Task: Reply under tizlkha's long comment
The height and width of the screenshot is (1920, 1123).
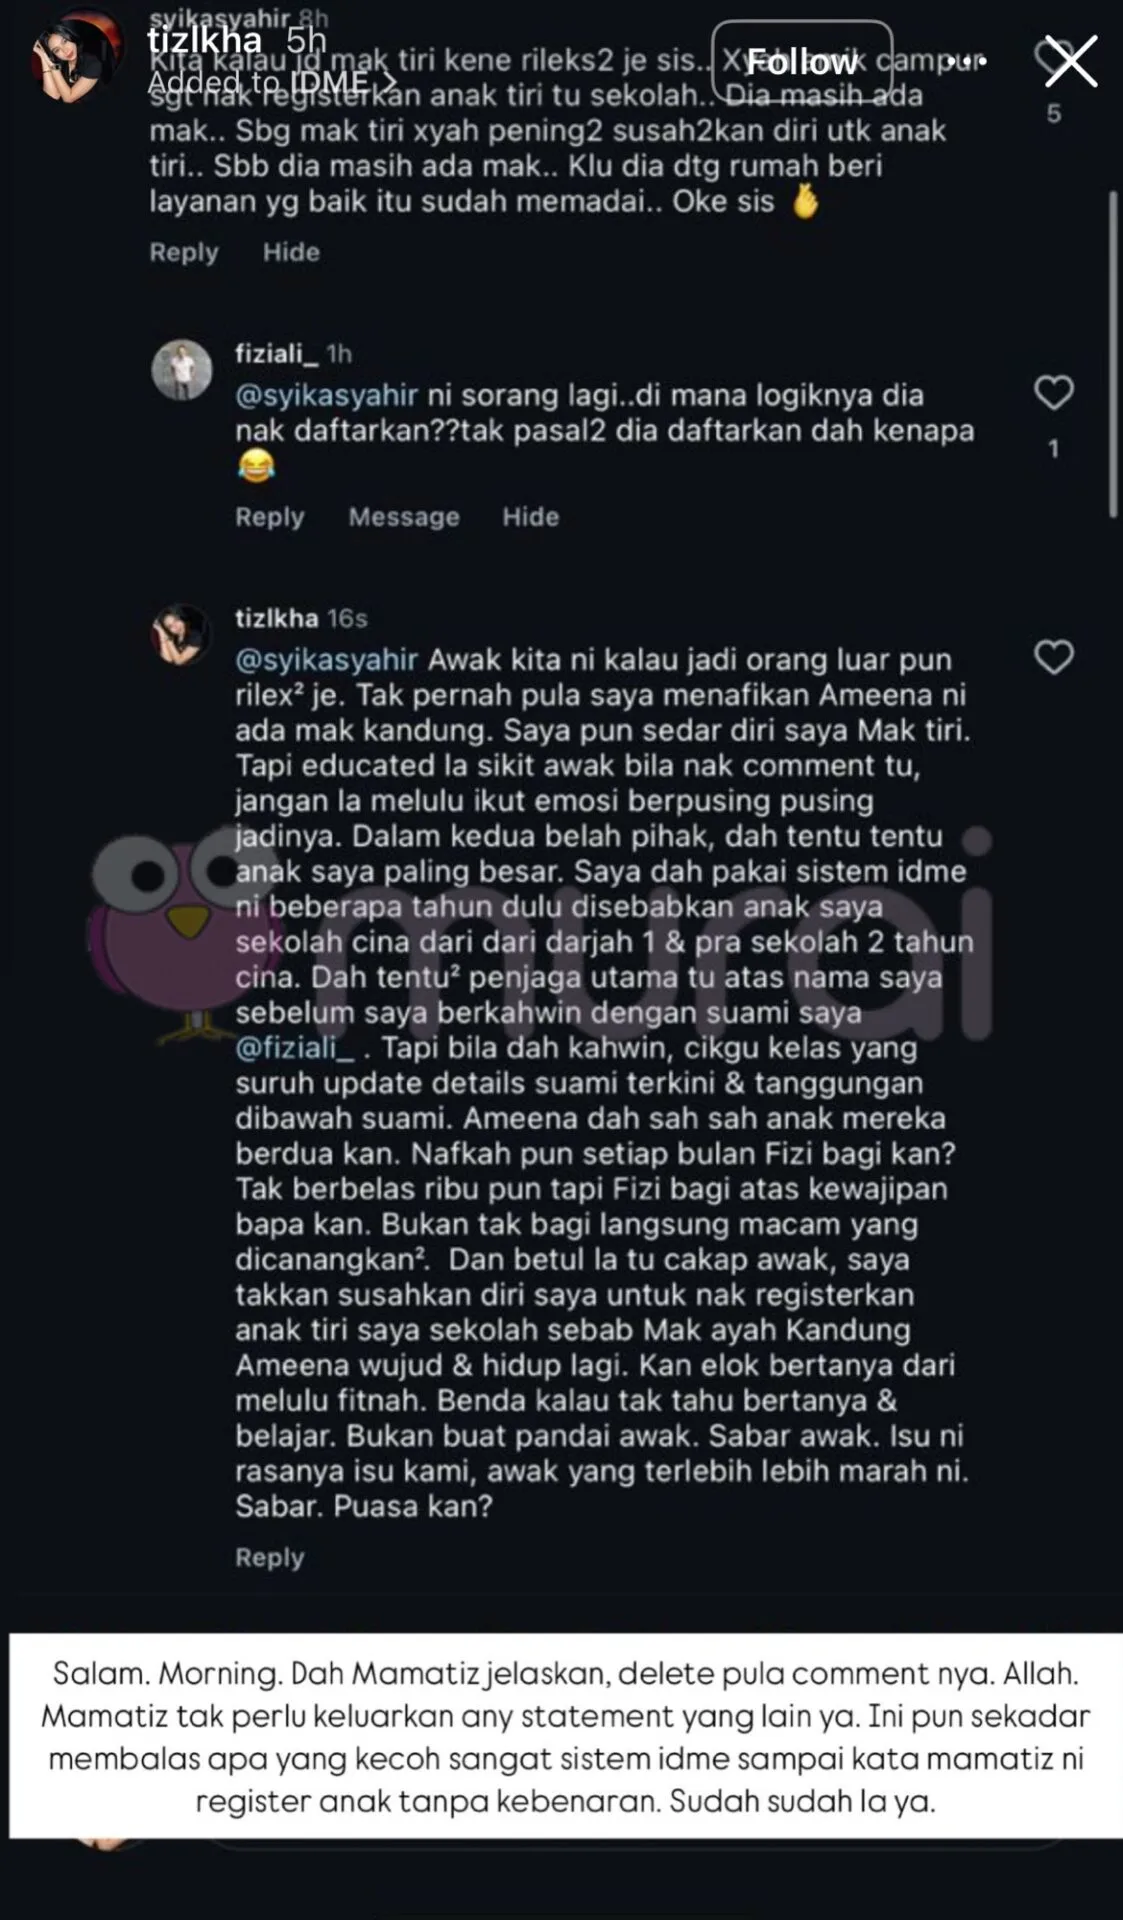Action: coord(269,1557)
